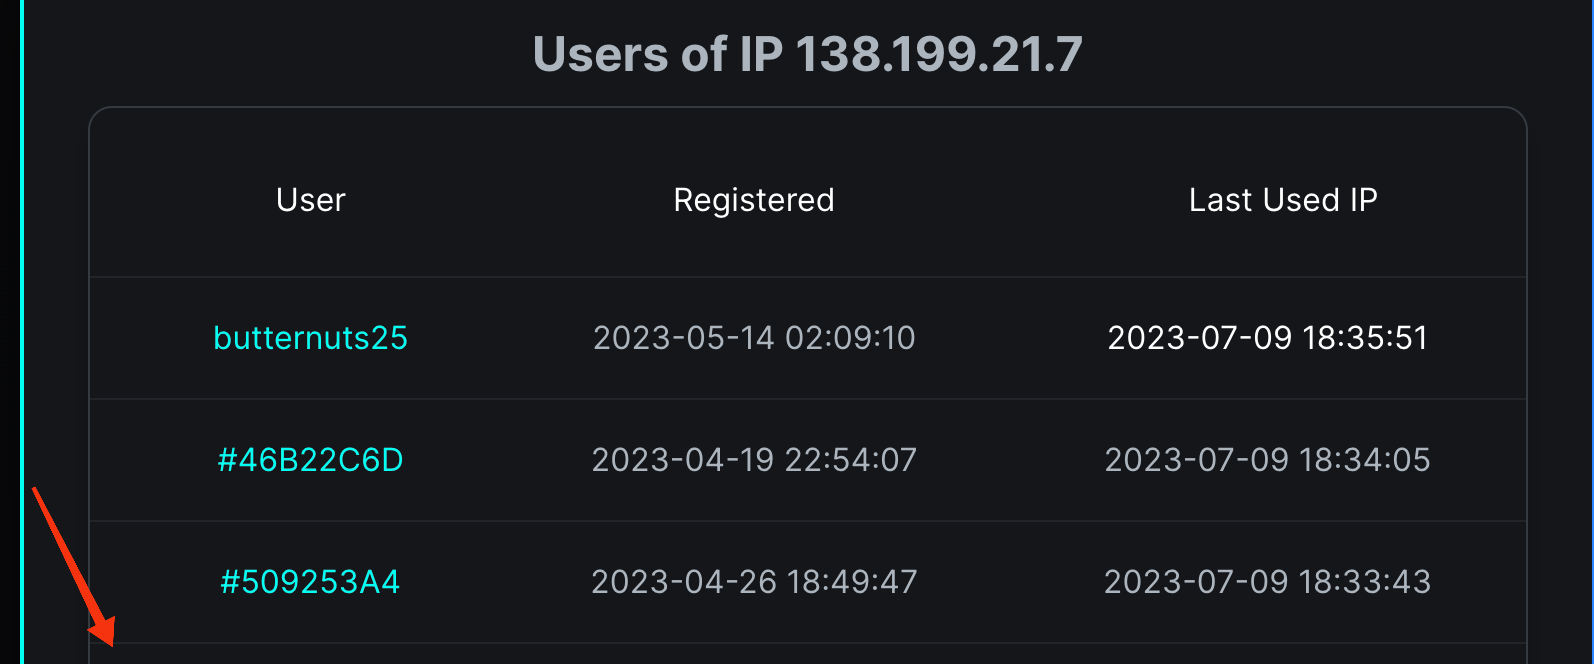Click the black strip at window's left edge
This screenshot has width=1594, height=664.
[x=9, y=332]
